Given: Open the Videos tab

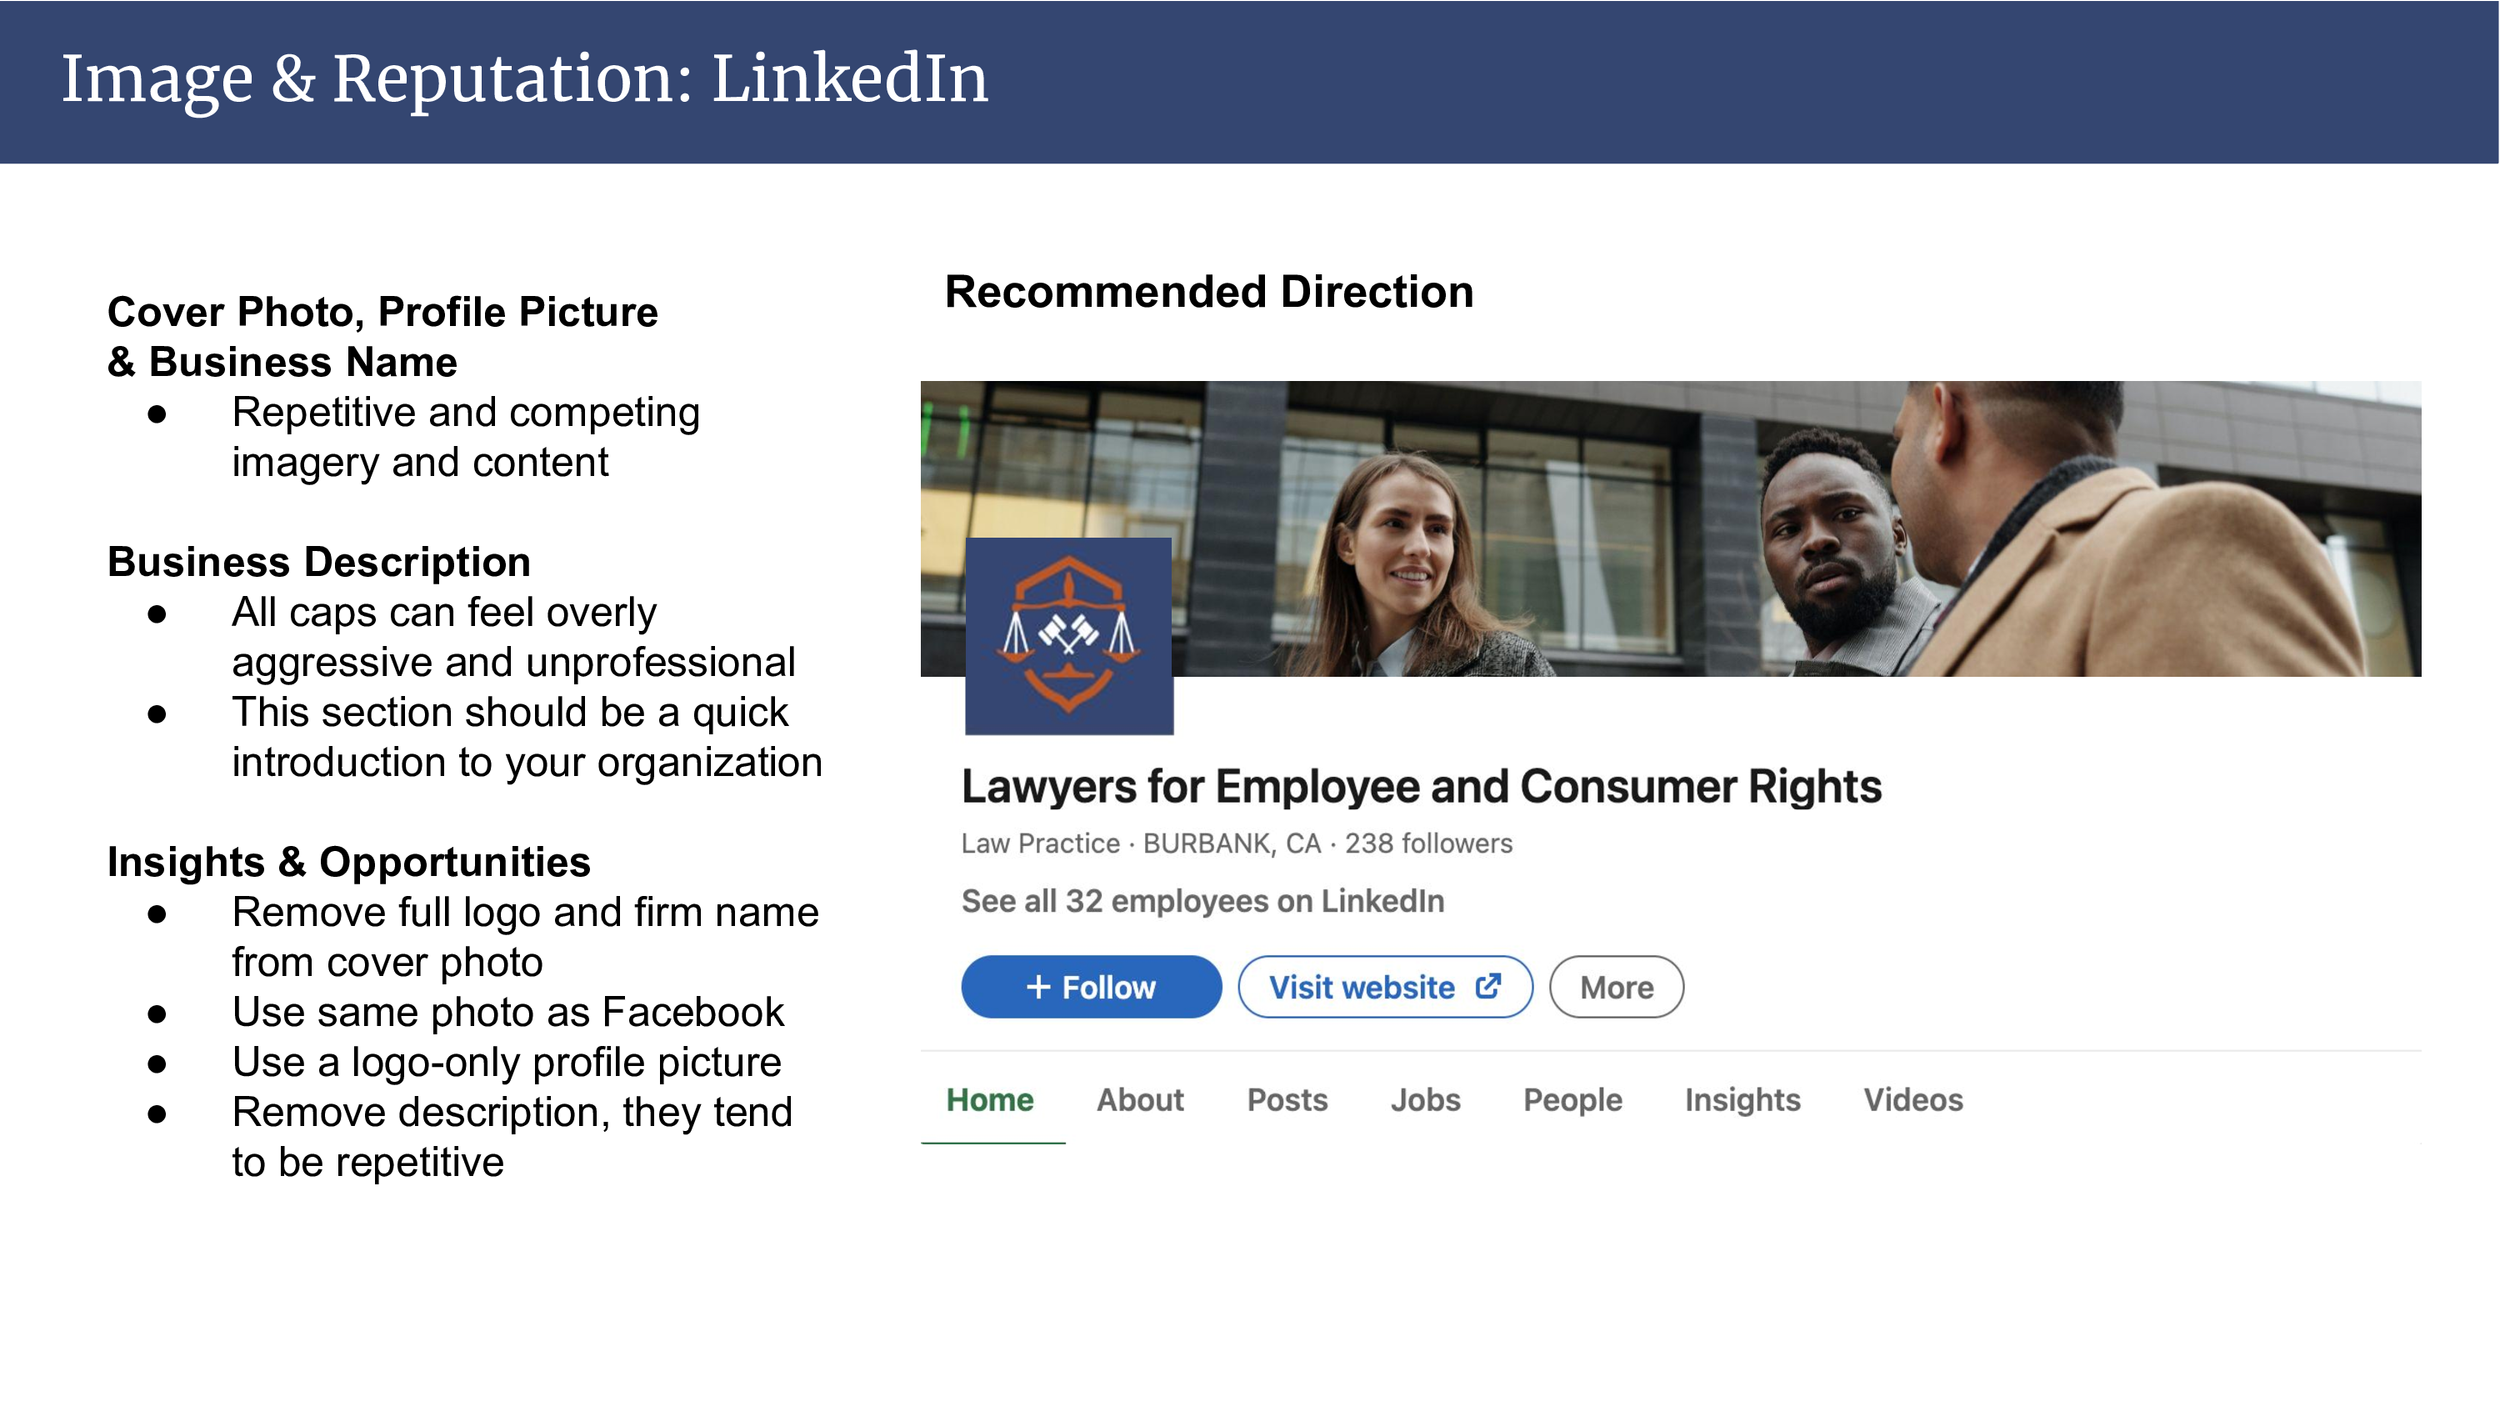Looking at the screenshot, I should click(1912, 1099).
